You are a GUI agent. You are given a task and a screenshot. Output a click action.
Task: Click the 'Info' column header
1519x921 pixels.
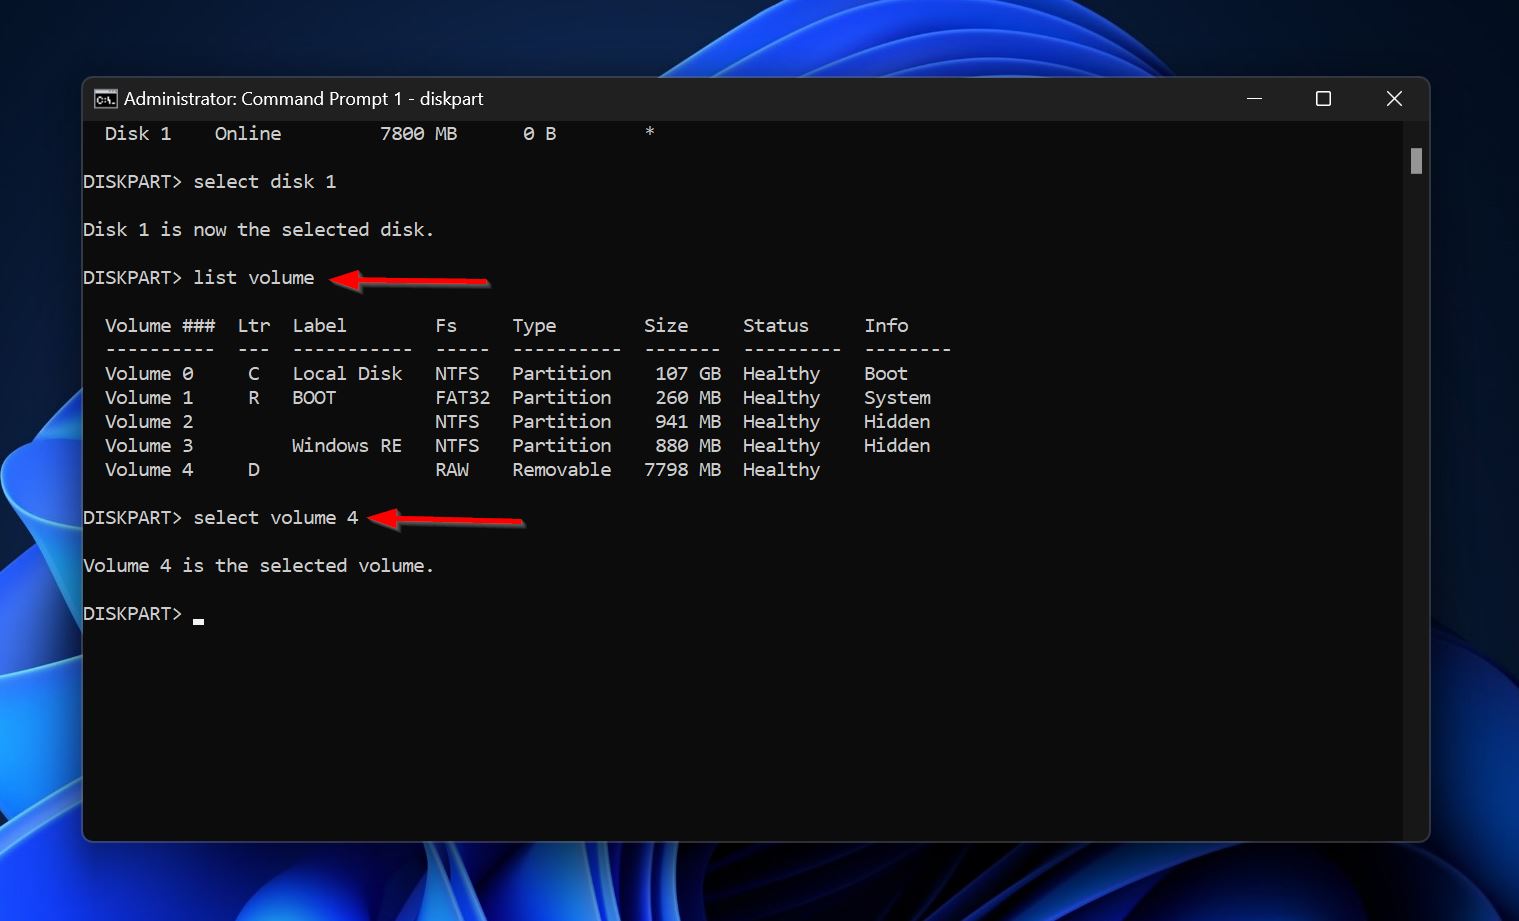tap(886, 326)
